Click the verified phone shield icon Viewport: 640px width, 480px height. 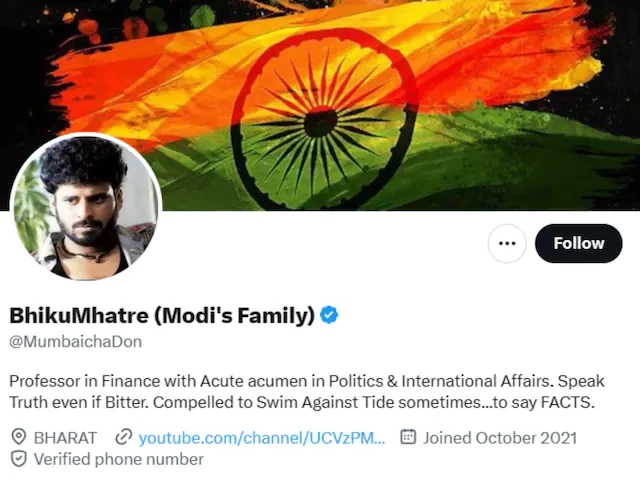click(18, 459)
